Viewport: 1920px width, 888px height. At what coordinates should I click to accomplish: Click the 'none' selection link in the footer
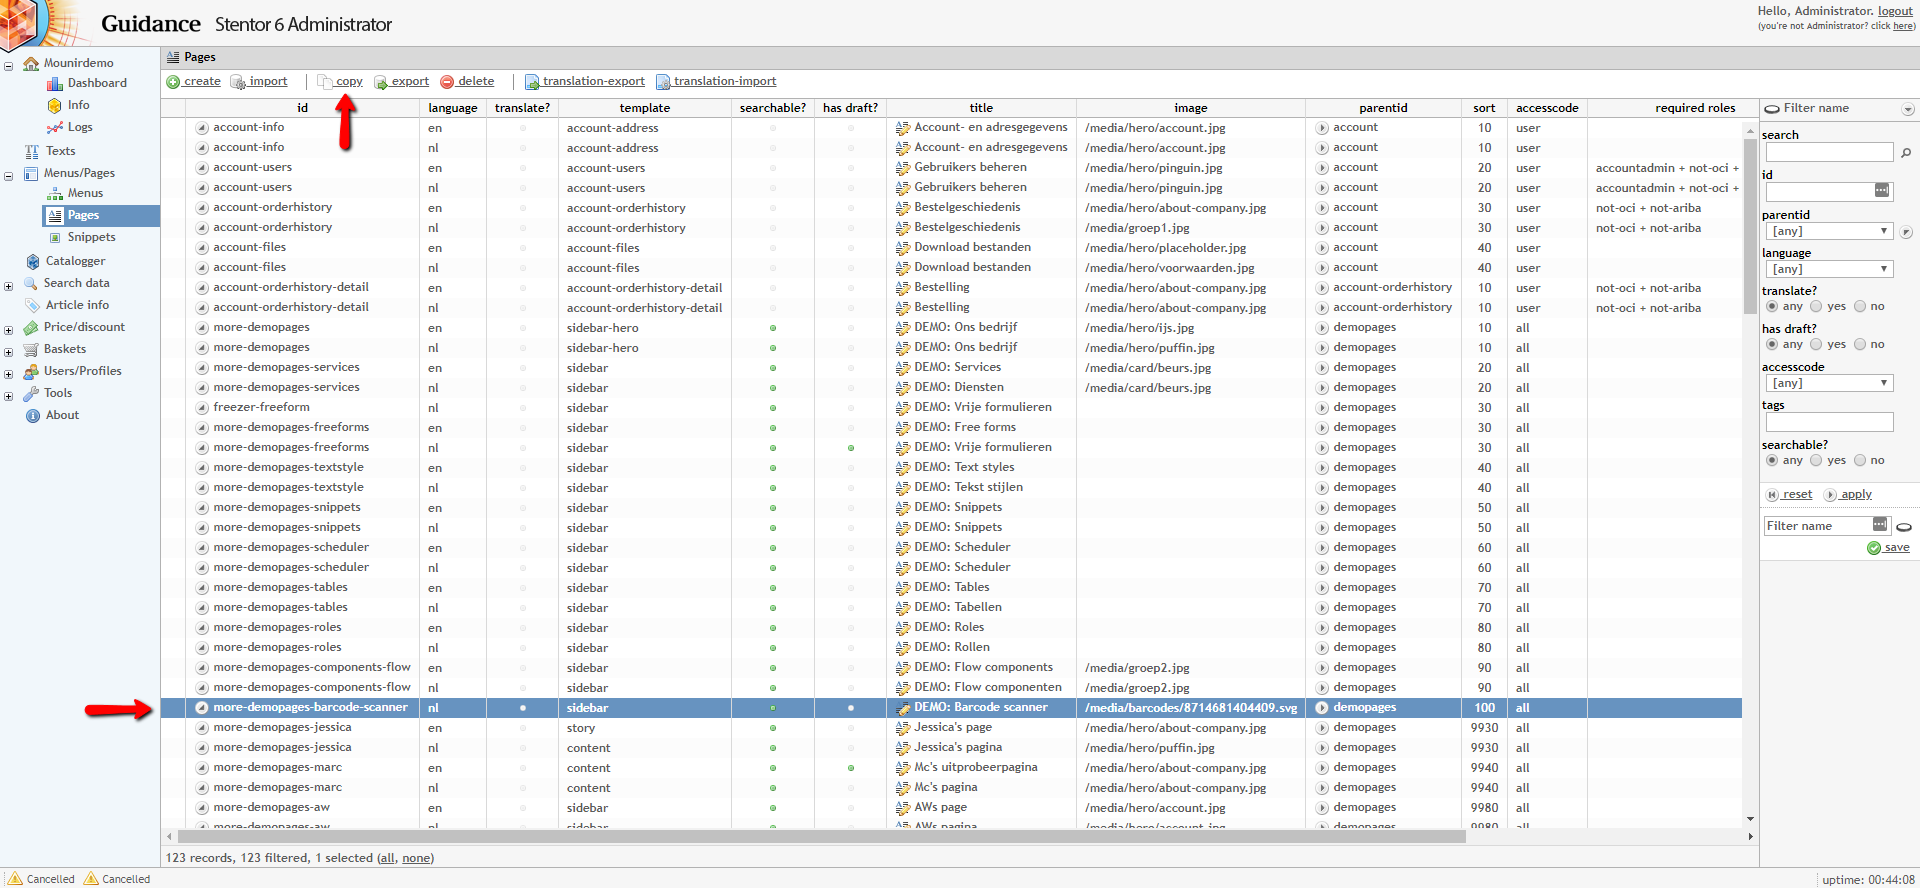(416, 858)
